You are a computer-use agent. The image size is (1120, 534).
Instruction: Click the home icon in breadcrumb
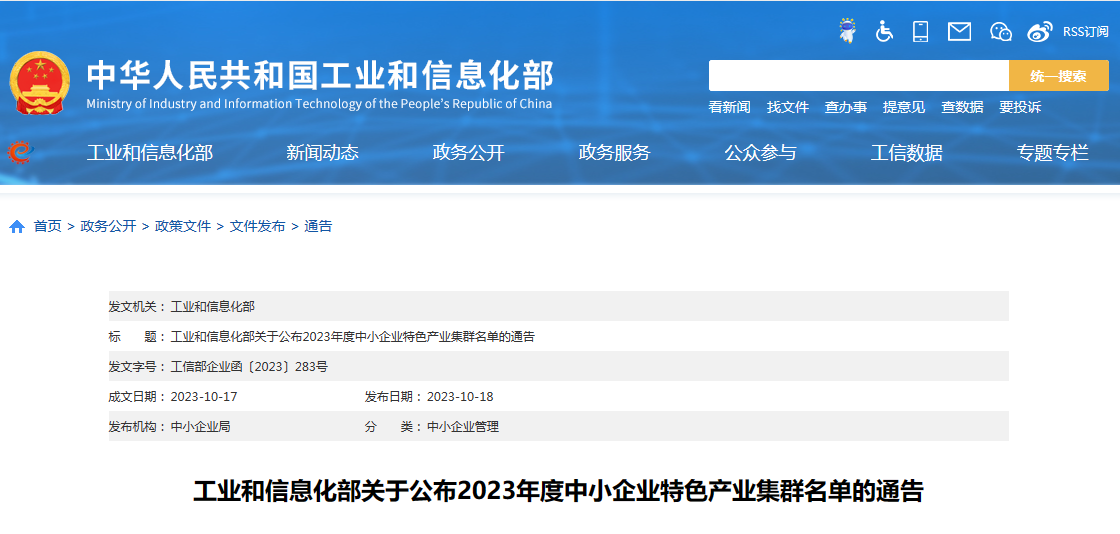(x=17, y=227)
